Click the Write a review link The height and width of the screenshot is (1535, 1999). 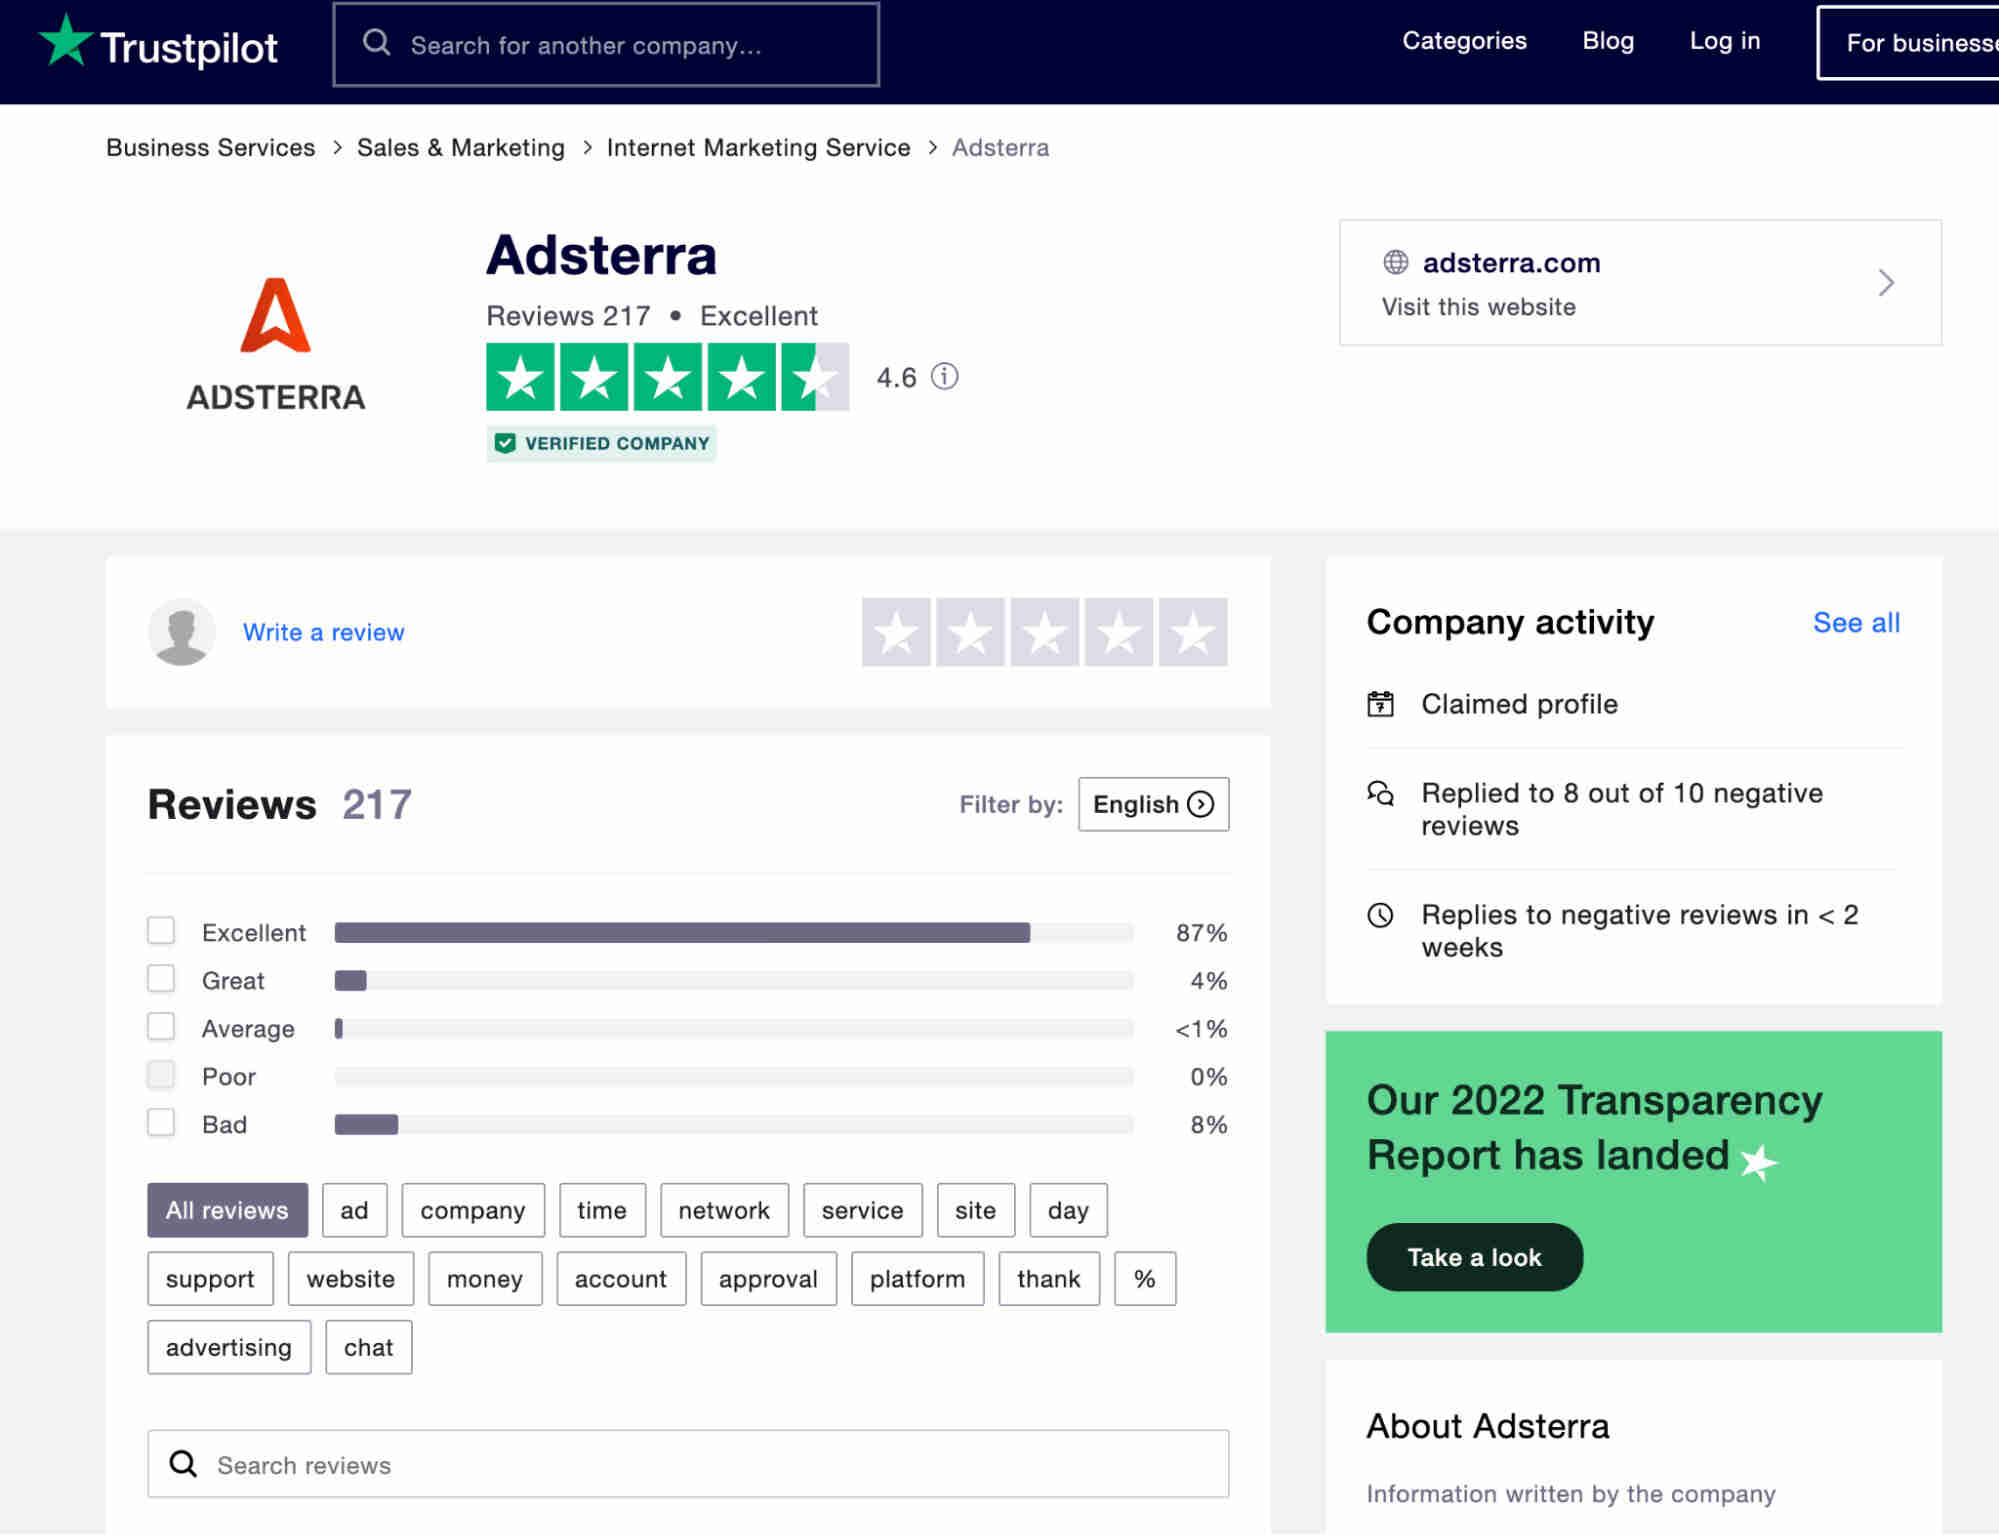tap(323, 632)
